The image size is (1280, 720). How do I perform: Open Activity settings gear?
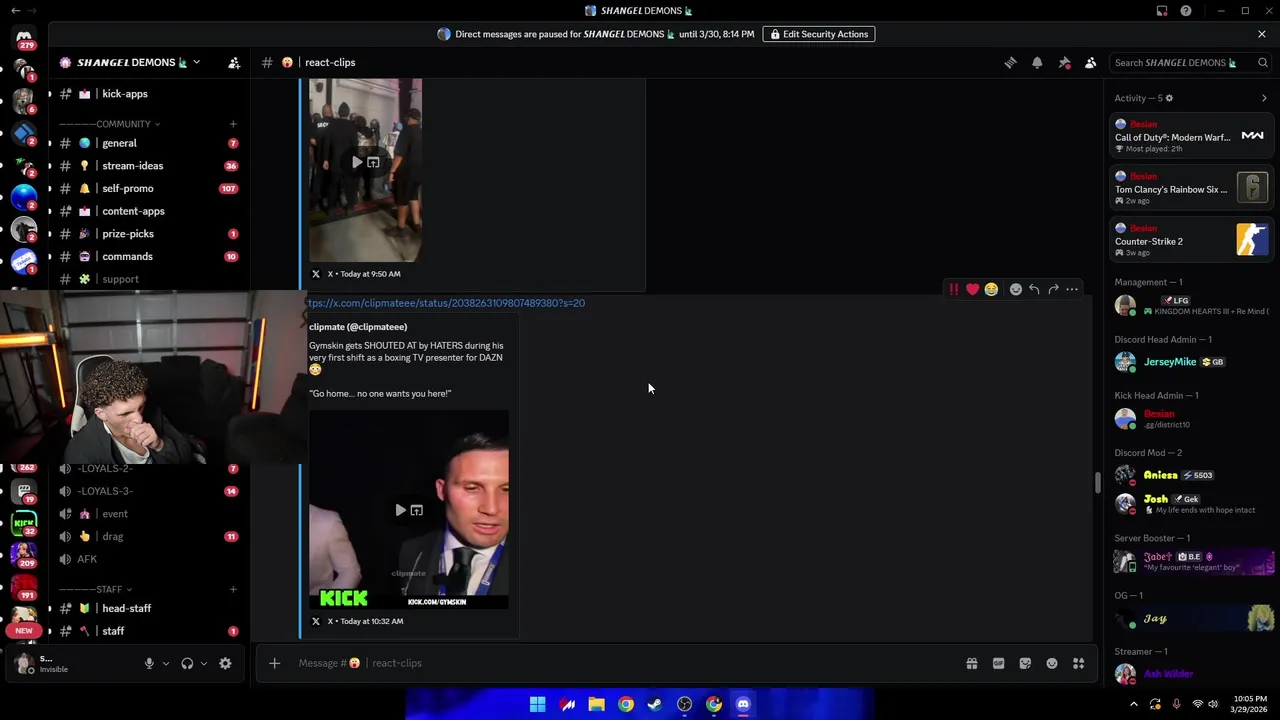[x=1169, y=98]
